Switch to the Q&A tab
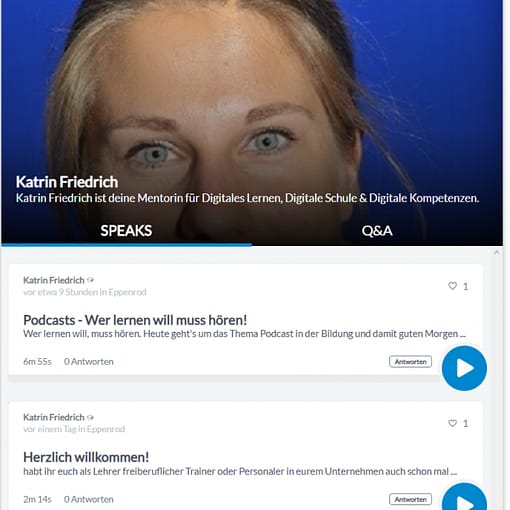510x510 pixels. coord(377,231)
